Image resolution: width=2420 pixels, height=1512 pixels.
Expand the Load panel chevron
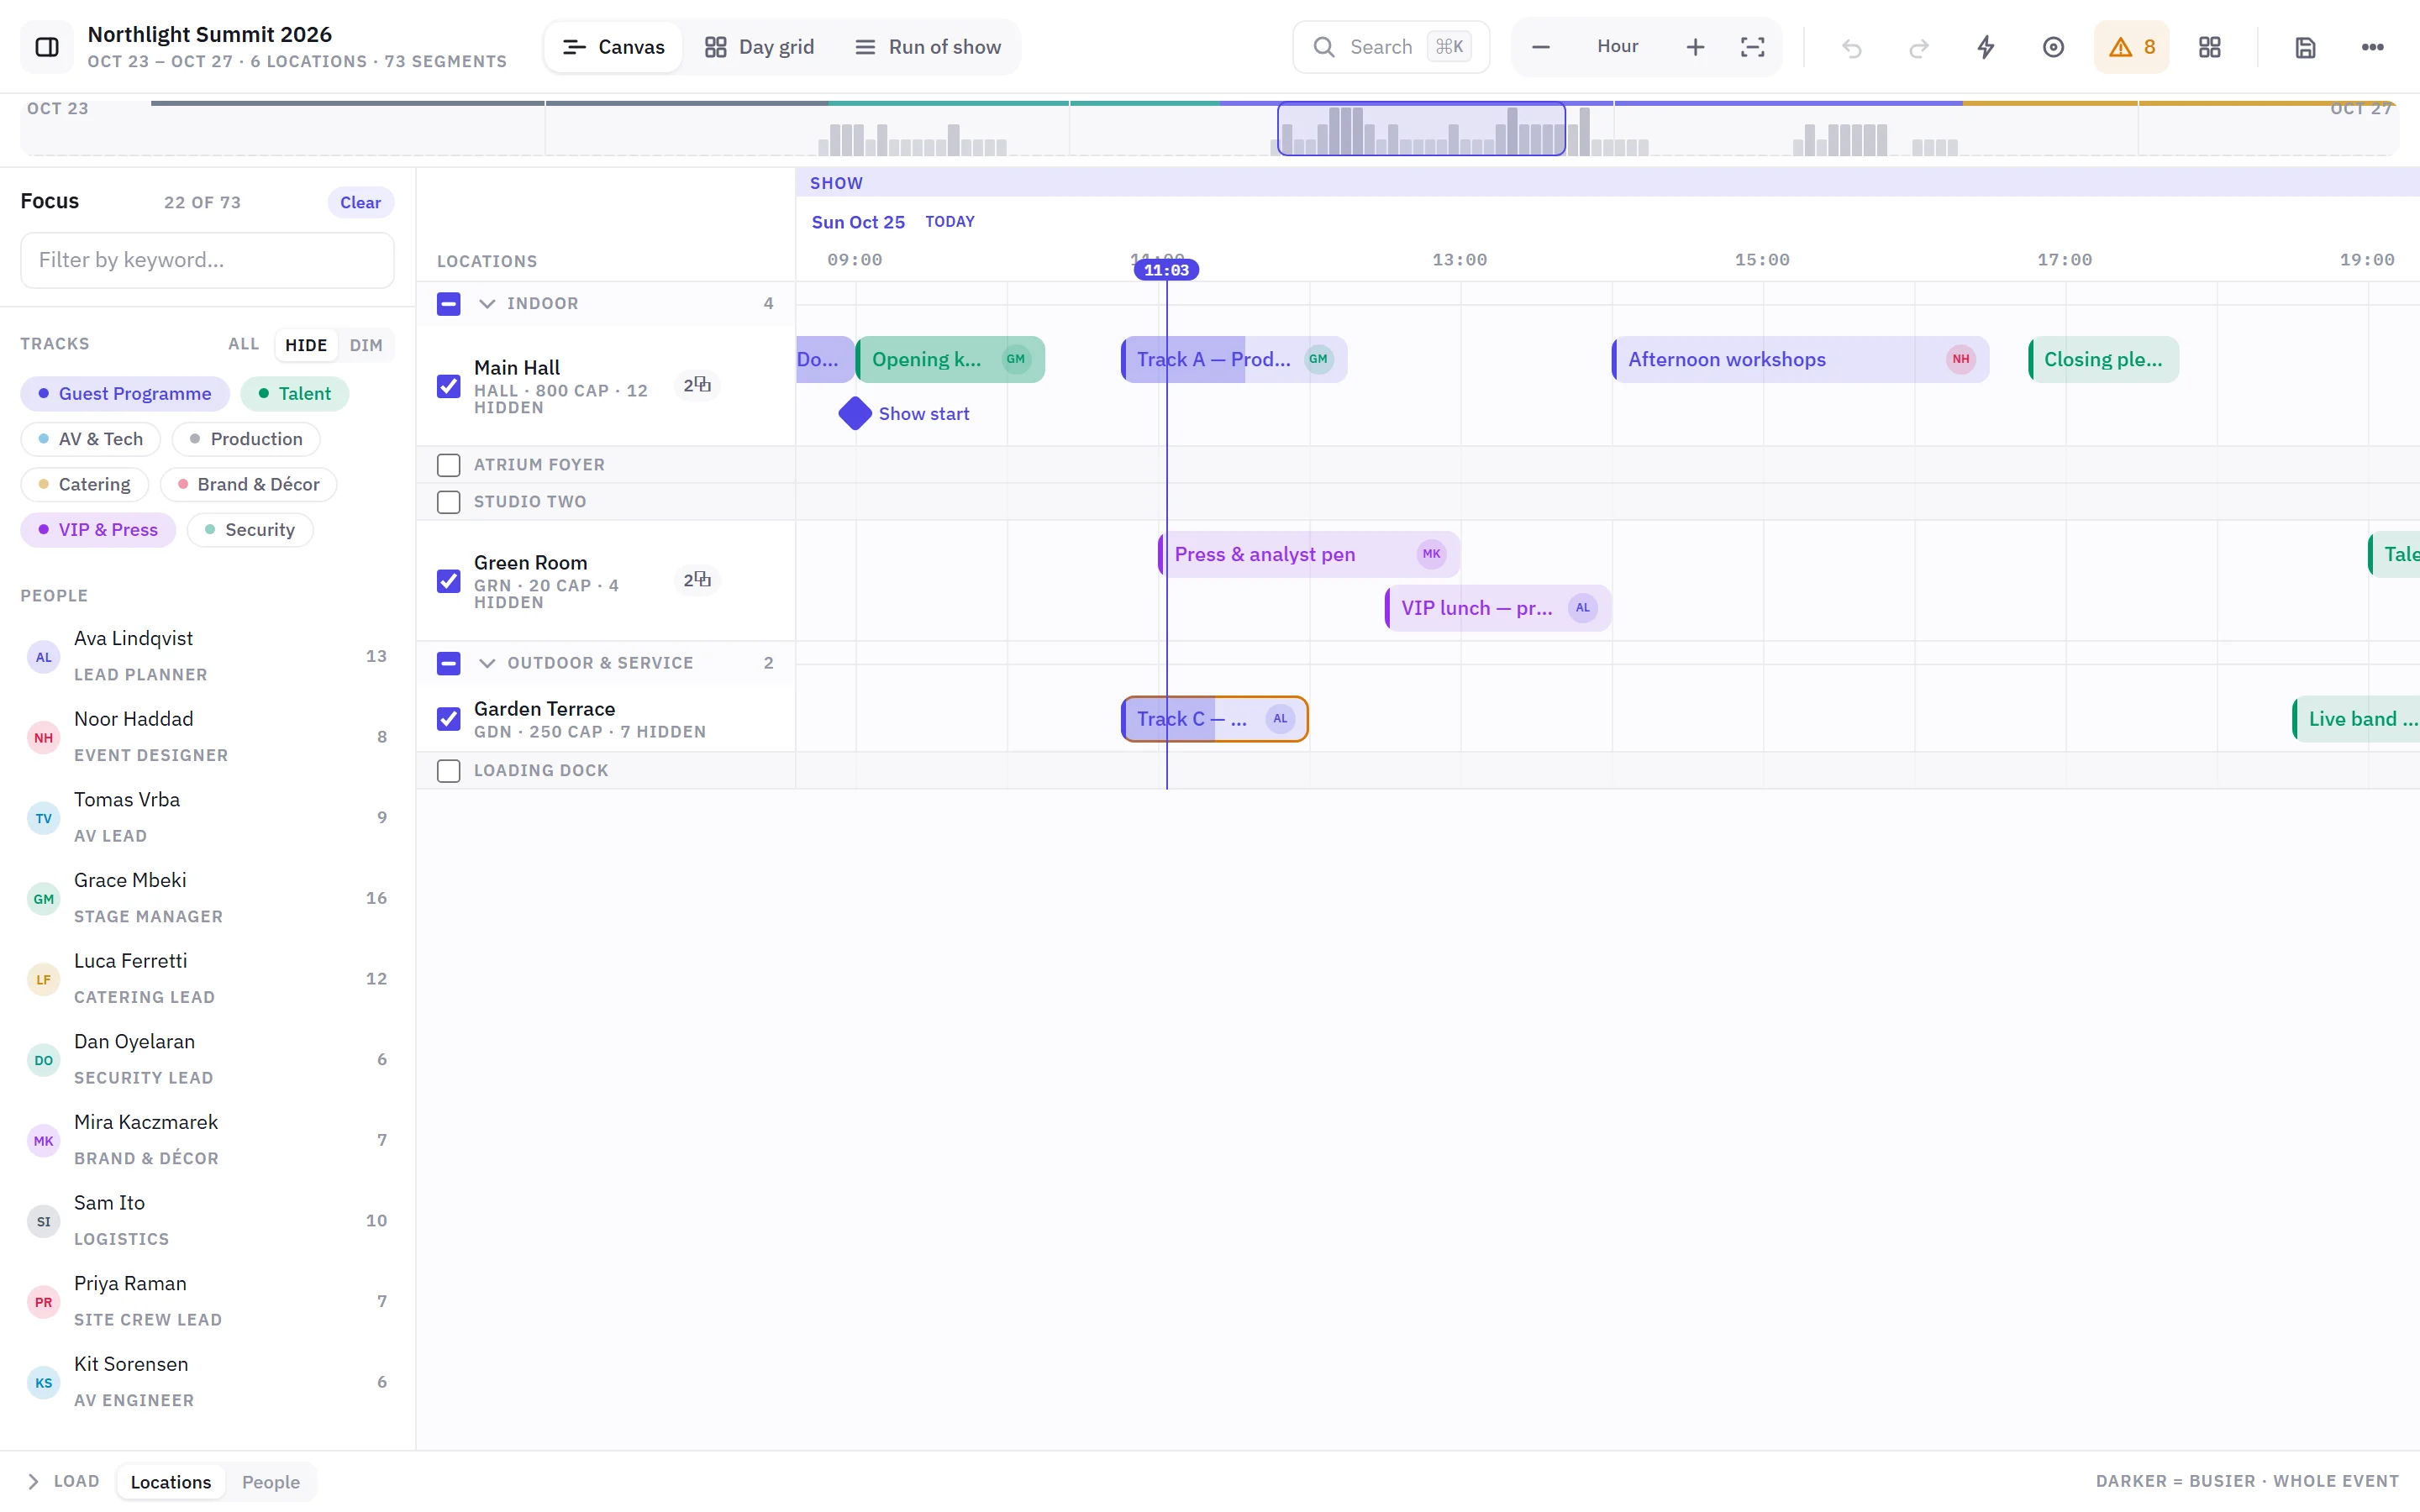click(x=33, y=1481)
